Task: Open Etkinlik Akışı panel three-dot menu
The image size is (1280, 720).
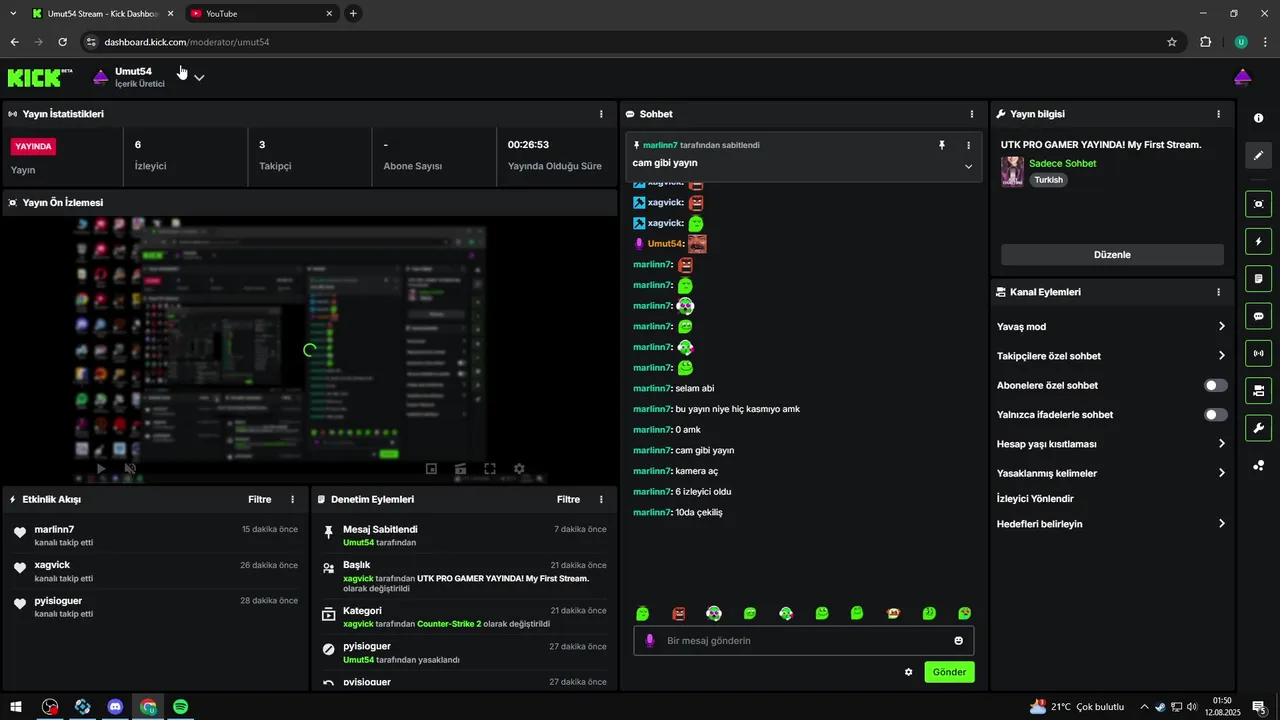Action: (x=293, y=499)
